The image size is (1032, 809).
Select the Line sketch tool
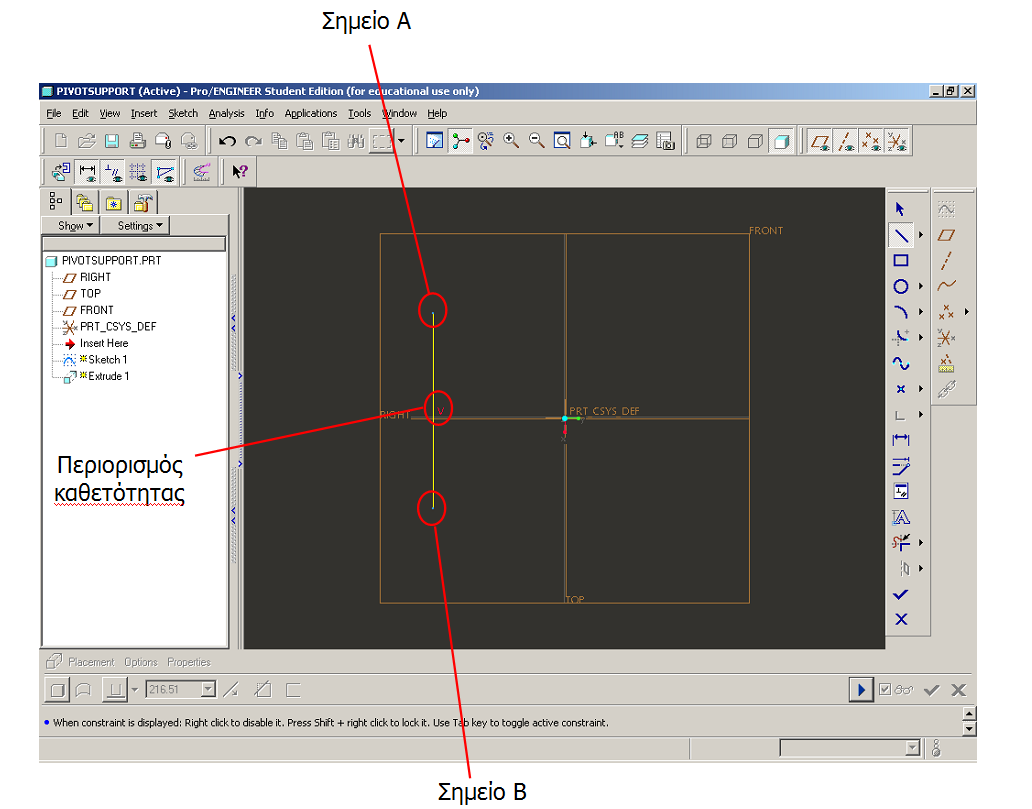click(x=901, y=235)
